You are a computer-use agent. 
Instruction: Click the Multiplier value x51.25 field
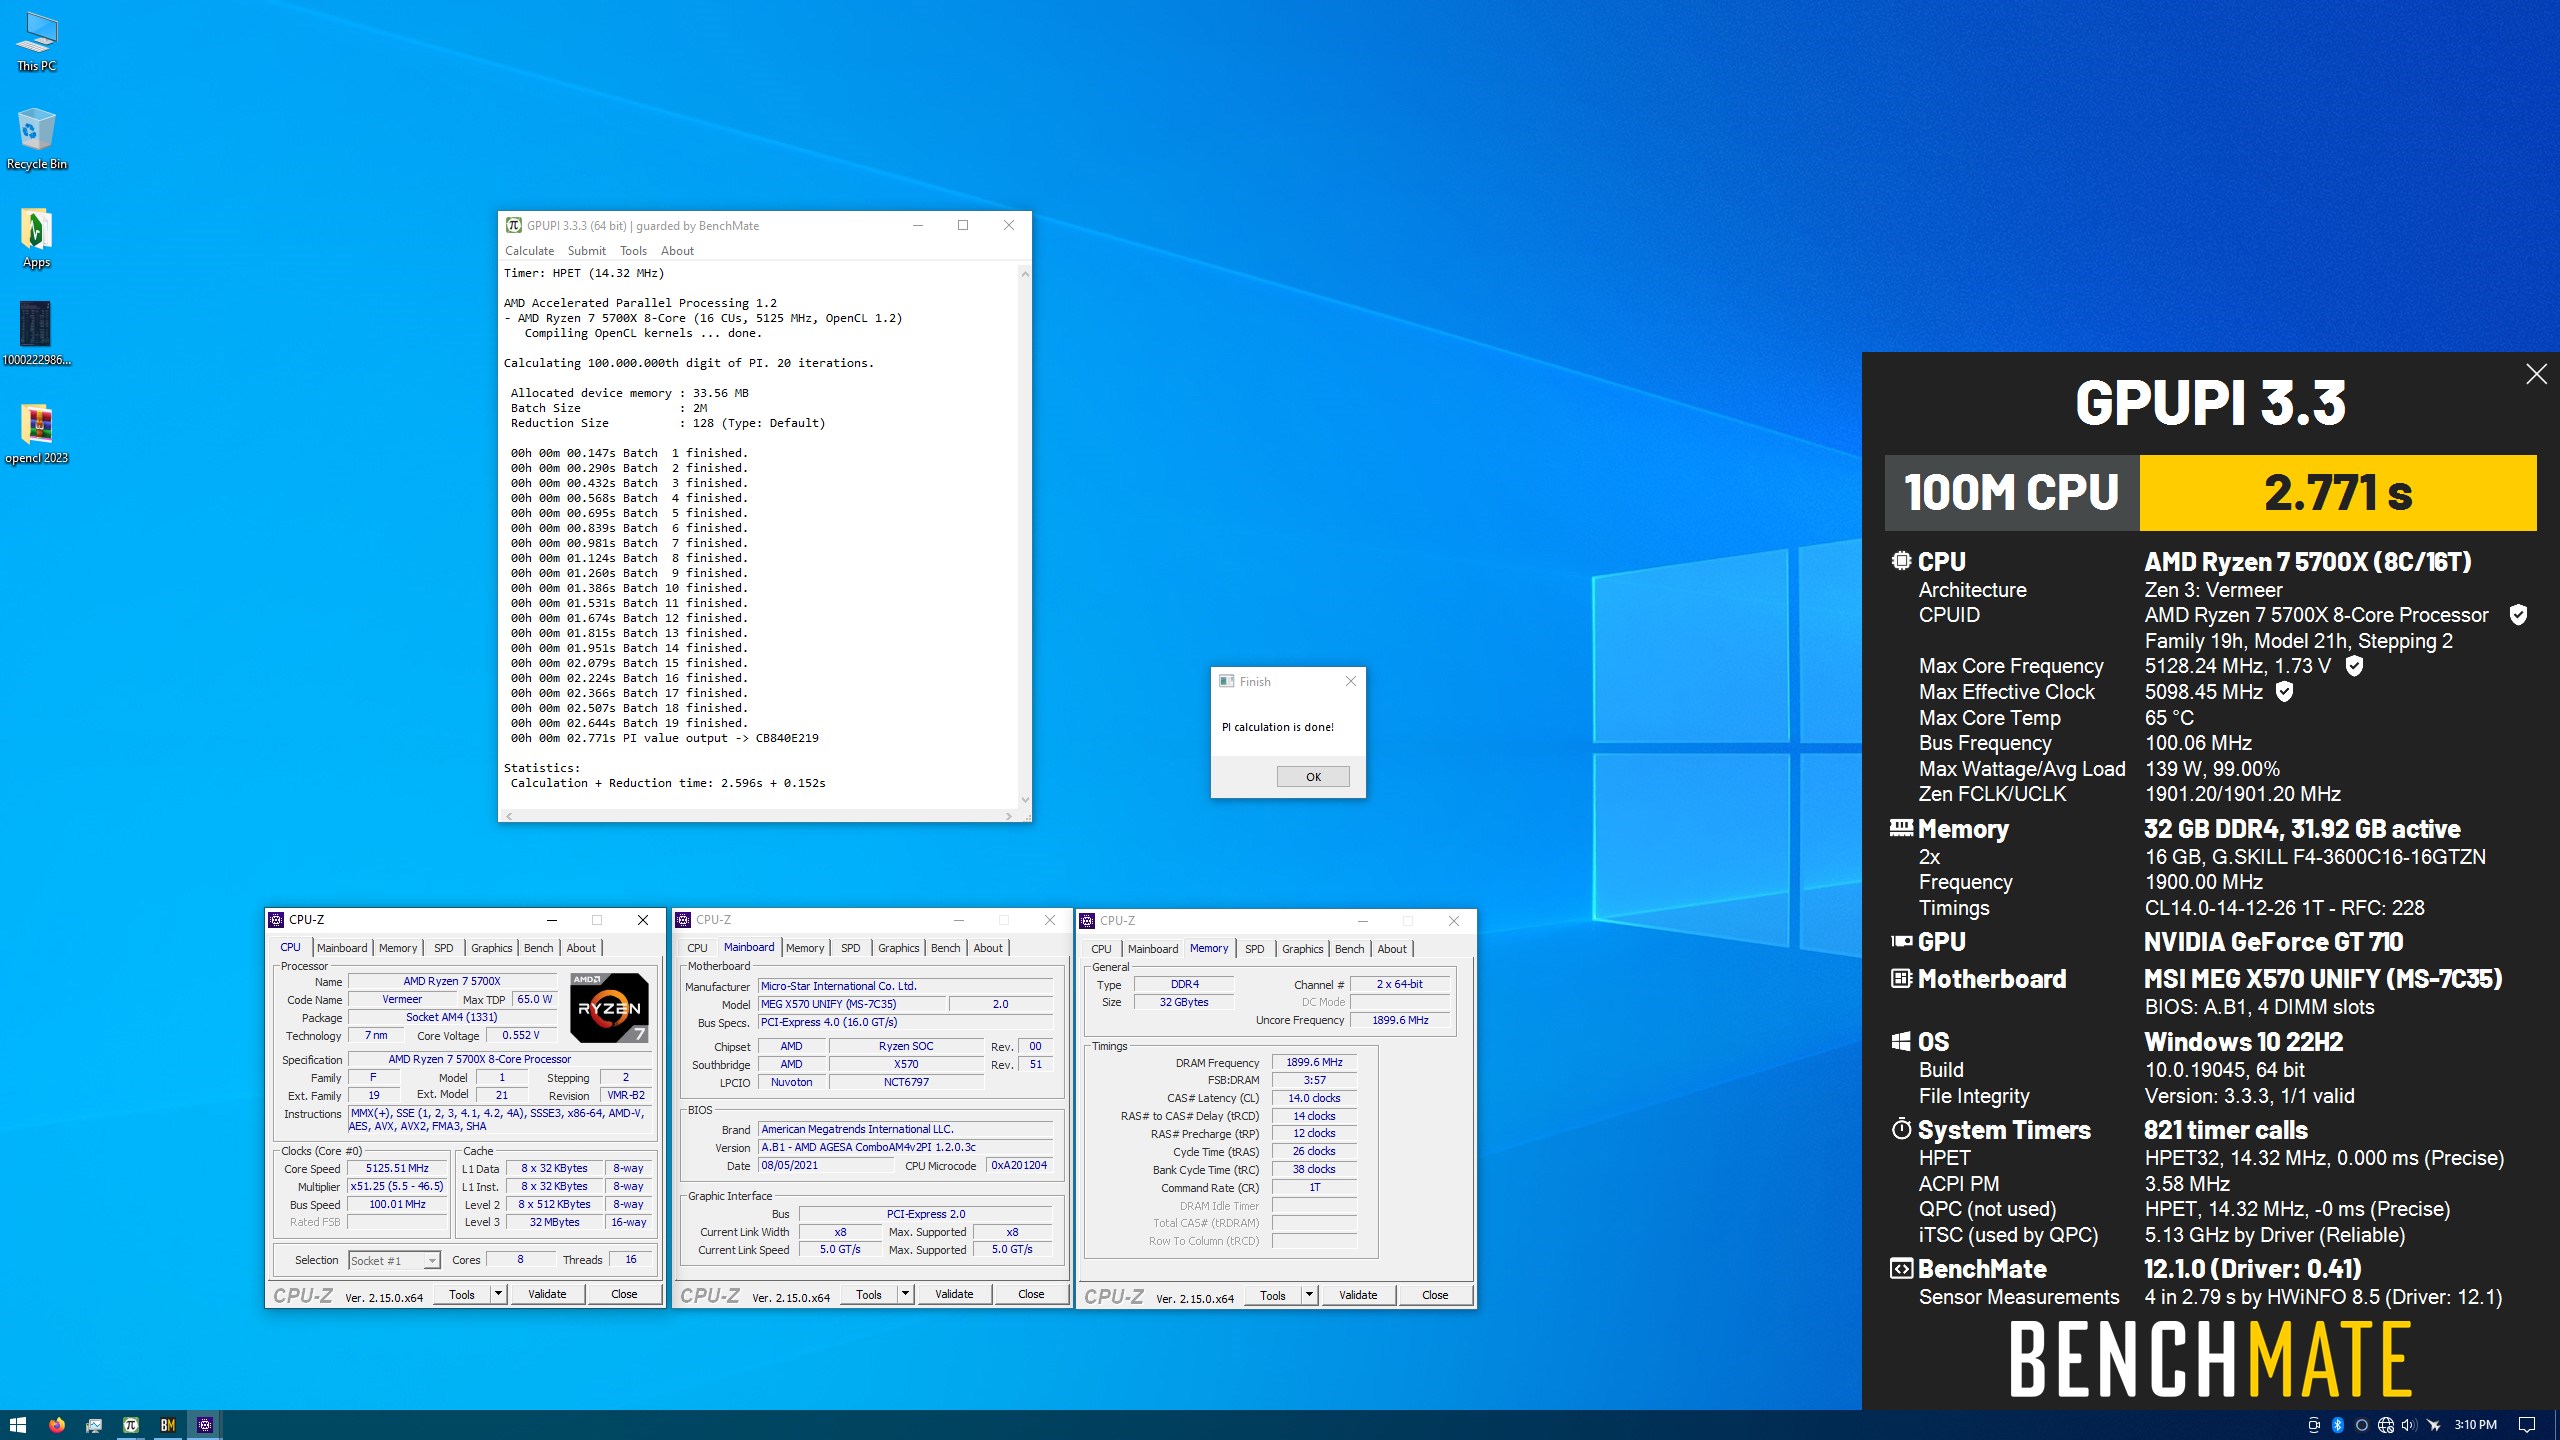click(x=397, y=1186)
